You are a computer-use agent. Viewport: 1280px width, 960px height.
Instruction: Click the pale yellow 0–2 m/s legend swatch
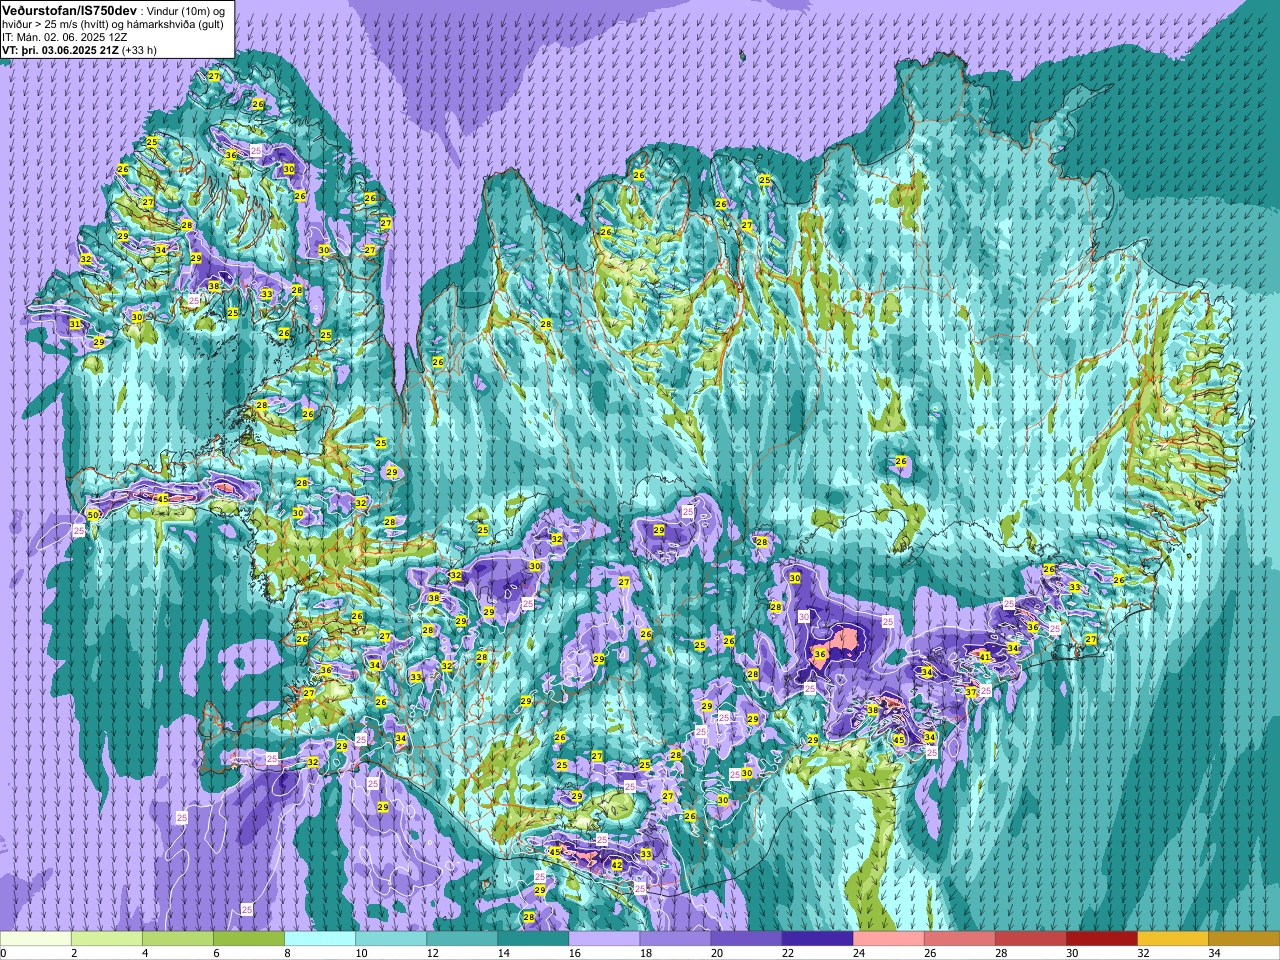[36, 939]
